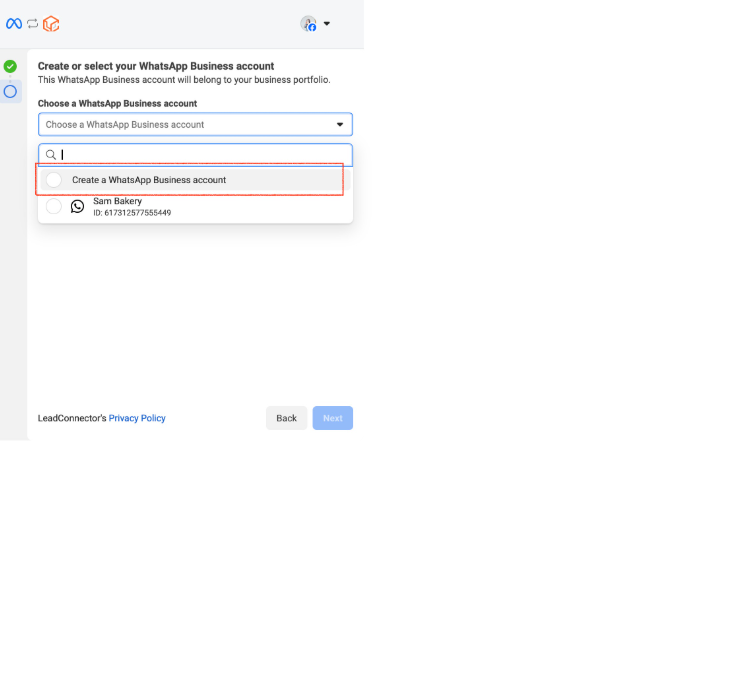The height and width of the screenshot is (676, 734).
Task: Click the WhatsApp logo beside Sam Bakery
Action: [77, 206]
